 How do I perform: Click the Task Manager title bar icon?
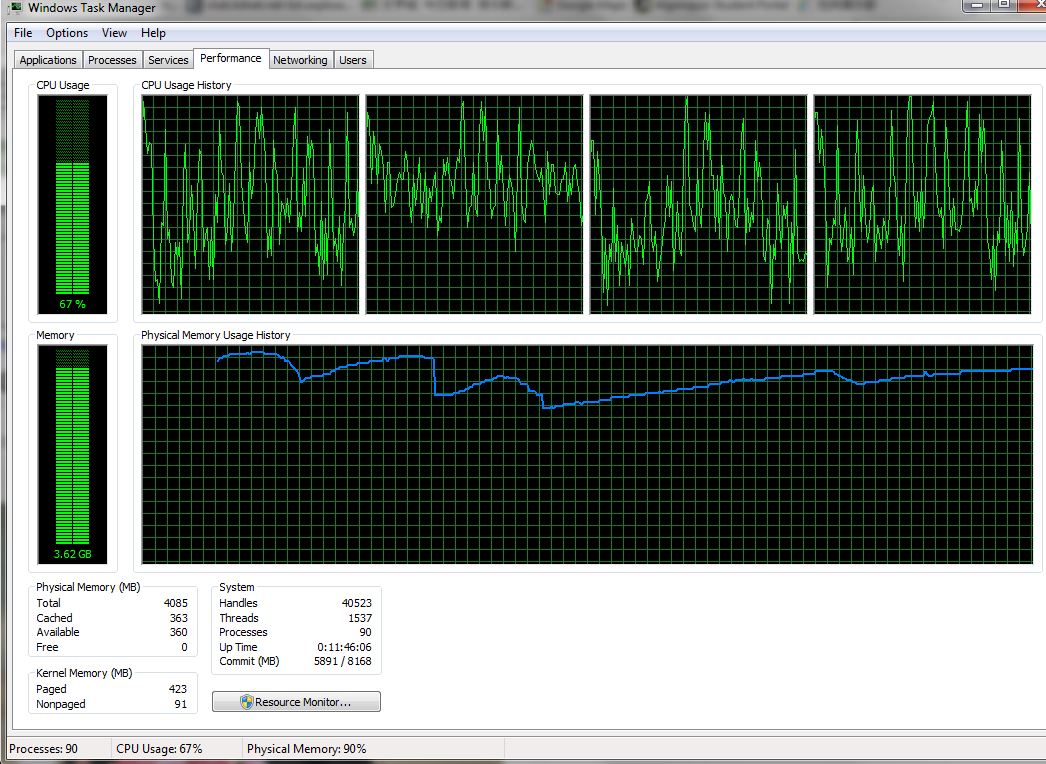16,8
